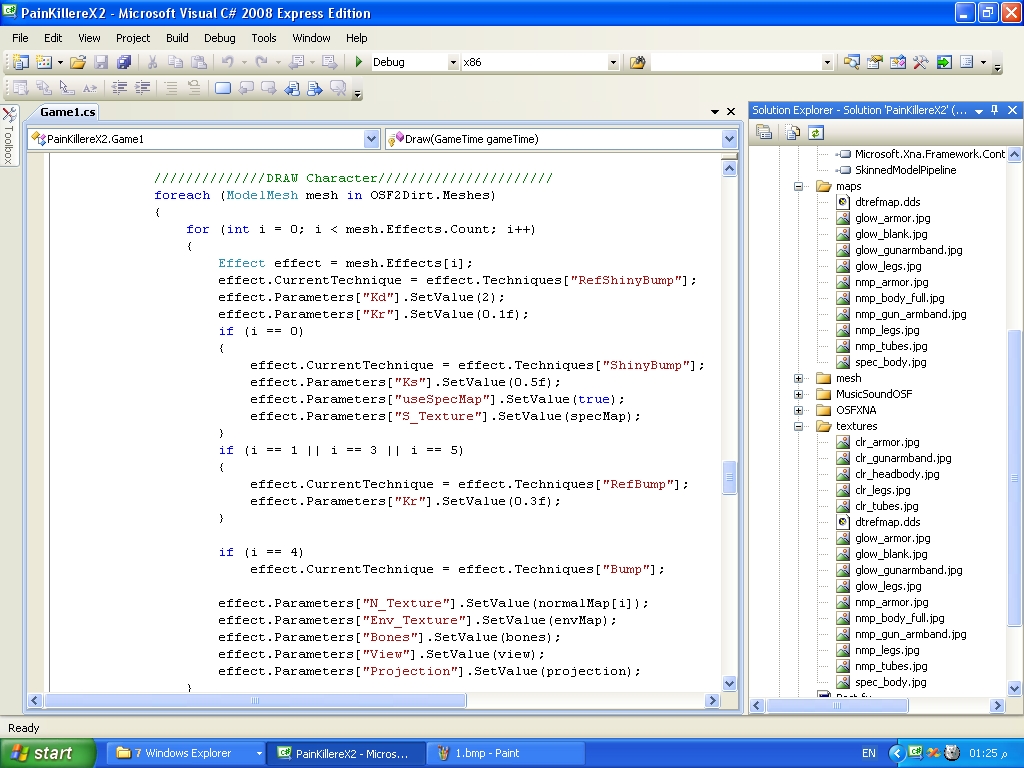
Task: Click the Navigate Backward icon
Action: click(x=296, y=62)
